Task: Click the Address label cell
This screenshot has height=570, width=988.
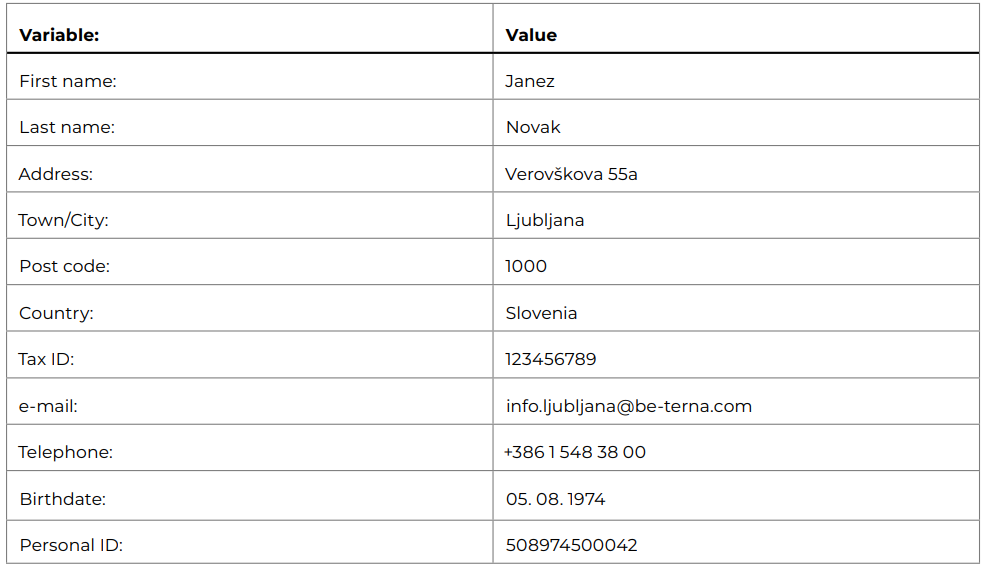Action: point(250,169)
